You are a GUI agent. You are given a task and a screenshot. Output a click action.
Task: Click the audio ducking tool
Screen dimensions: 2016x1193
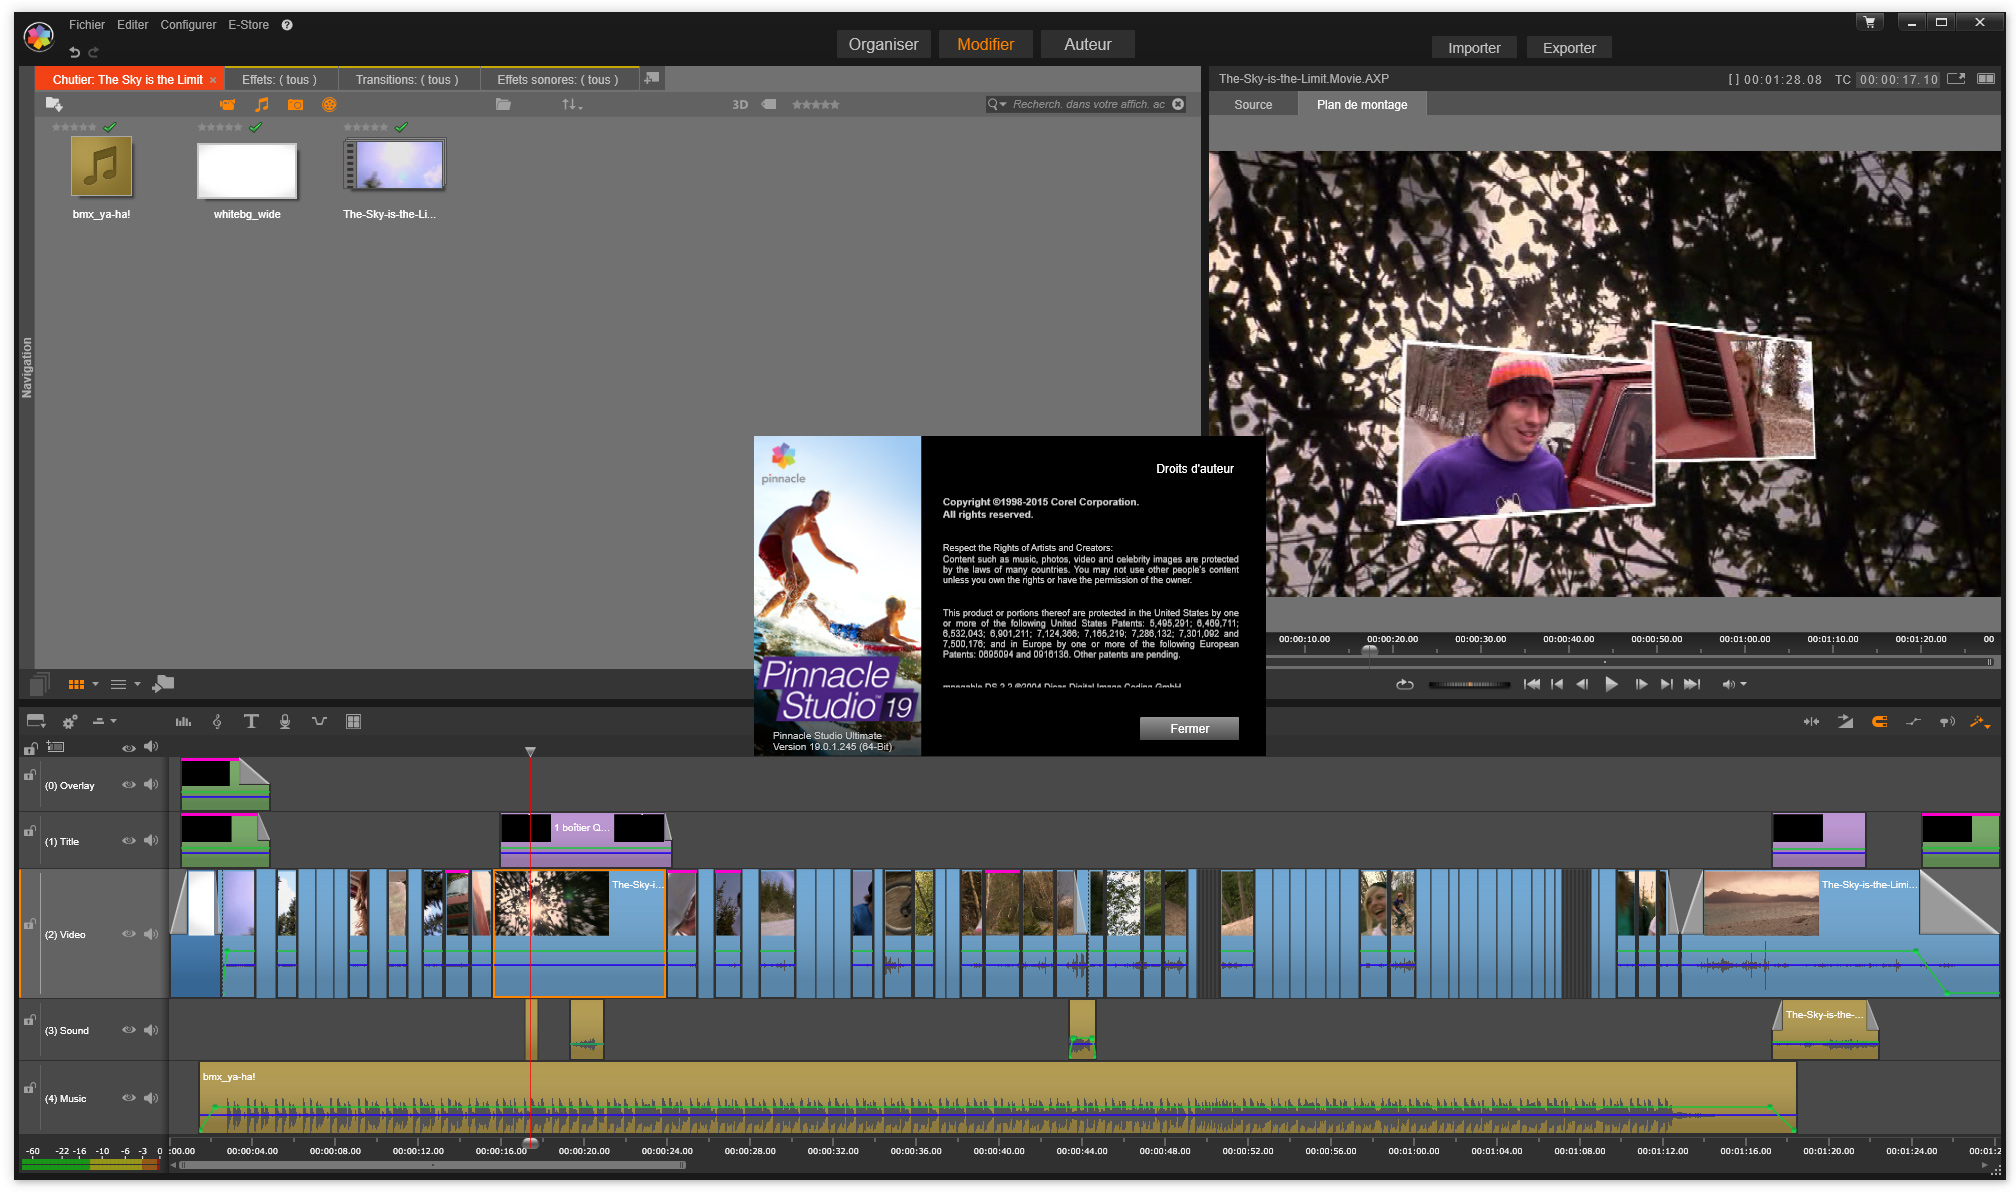point(319,721)
